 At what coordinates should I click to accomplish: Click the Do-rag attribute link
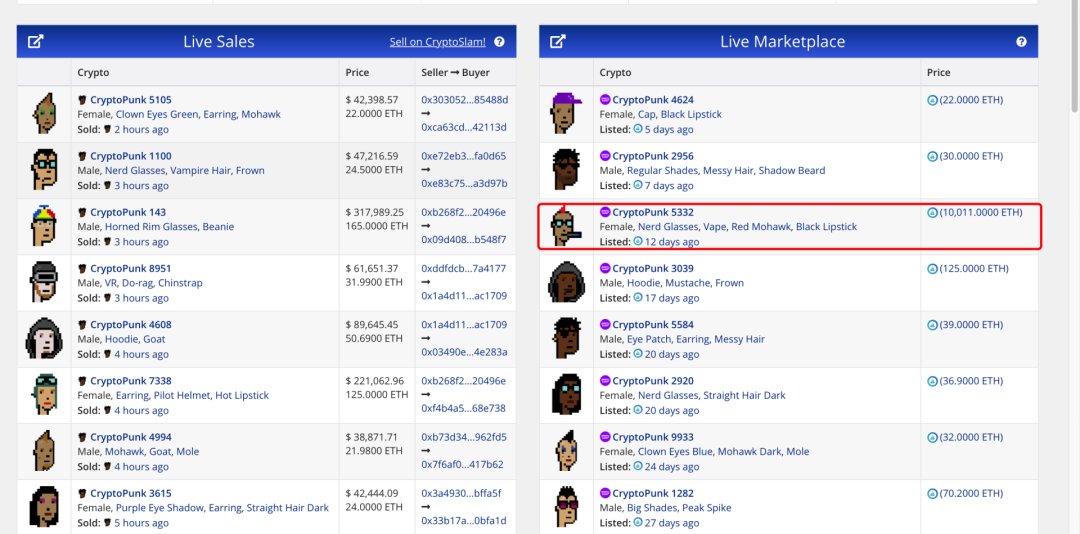pos(139,283)
